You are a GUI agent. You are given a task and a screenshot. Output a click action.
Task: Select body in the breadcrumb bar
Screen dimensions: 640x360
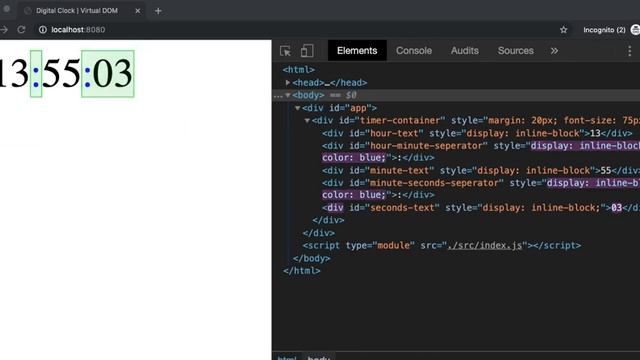coord(319,358)
